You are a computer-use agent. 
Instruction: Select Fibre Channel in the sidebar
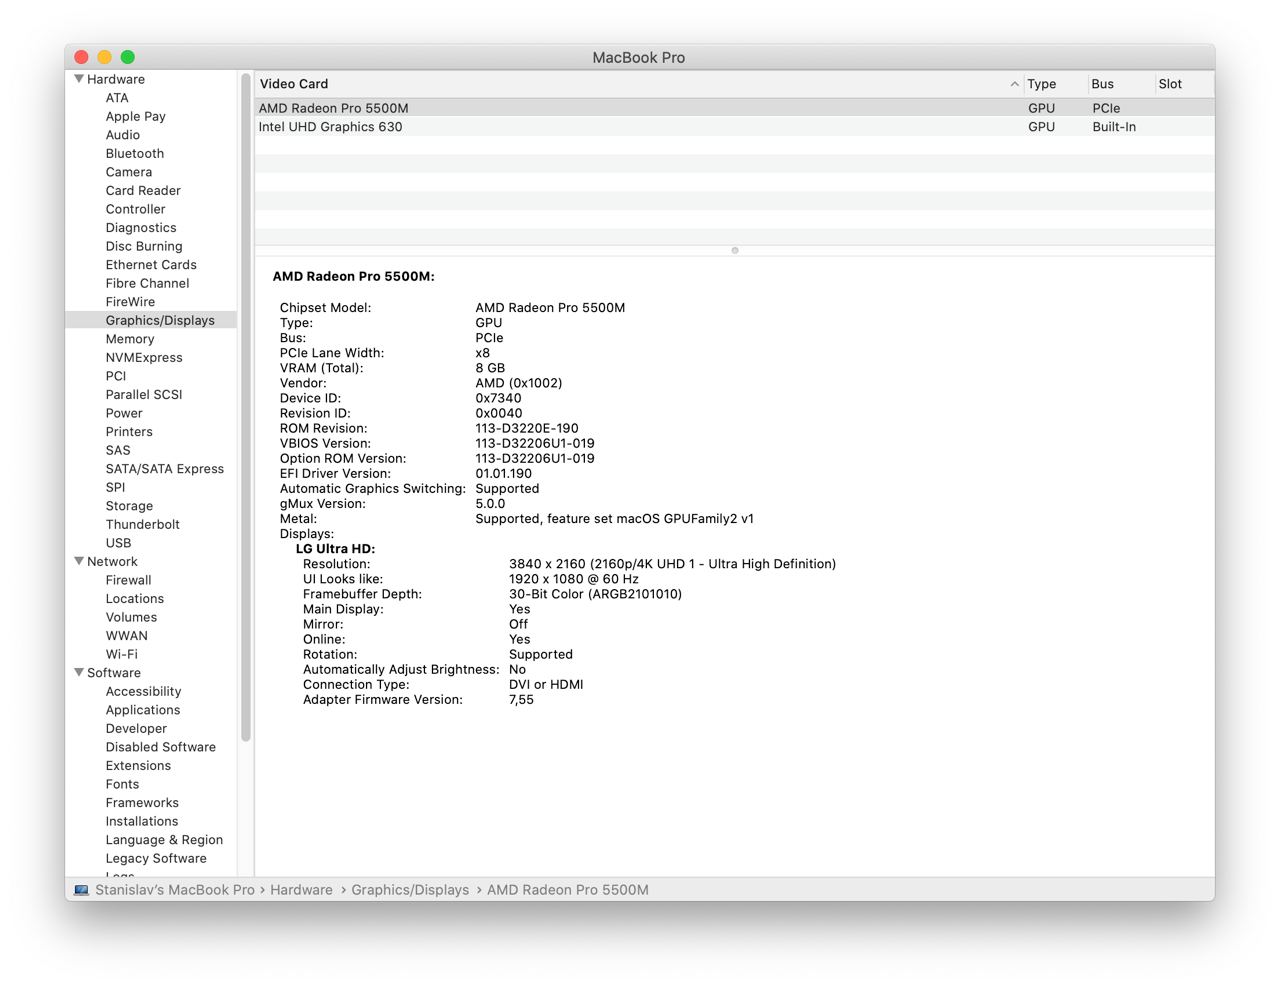[148, 283]
